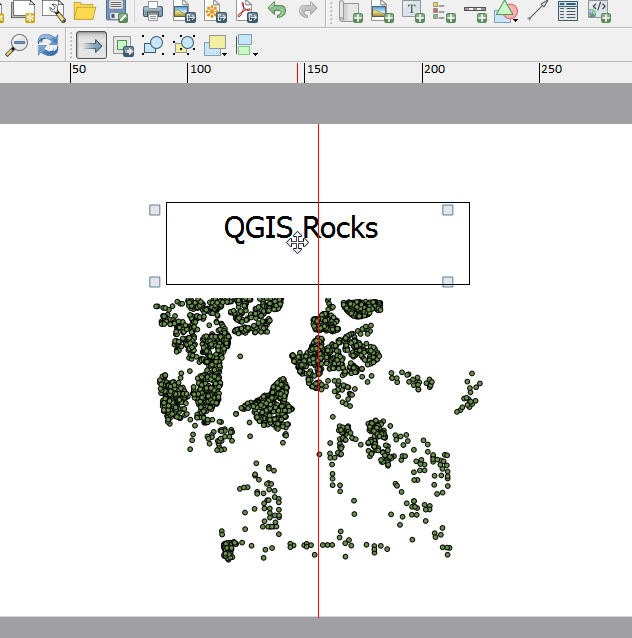Select the Add image tool

click(x=381, y=12)
